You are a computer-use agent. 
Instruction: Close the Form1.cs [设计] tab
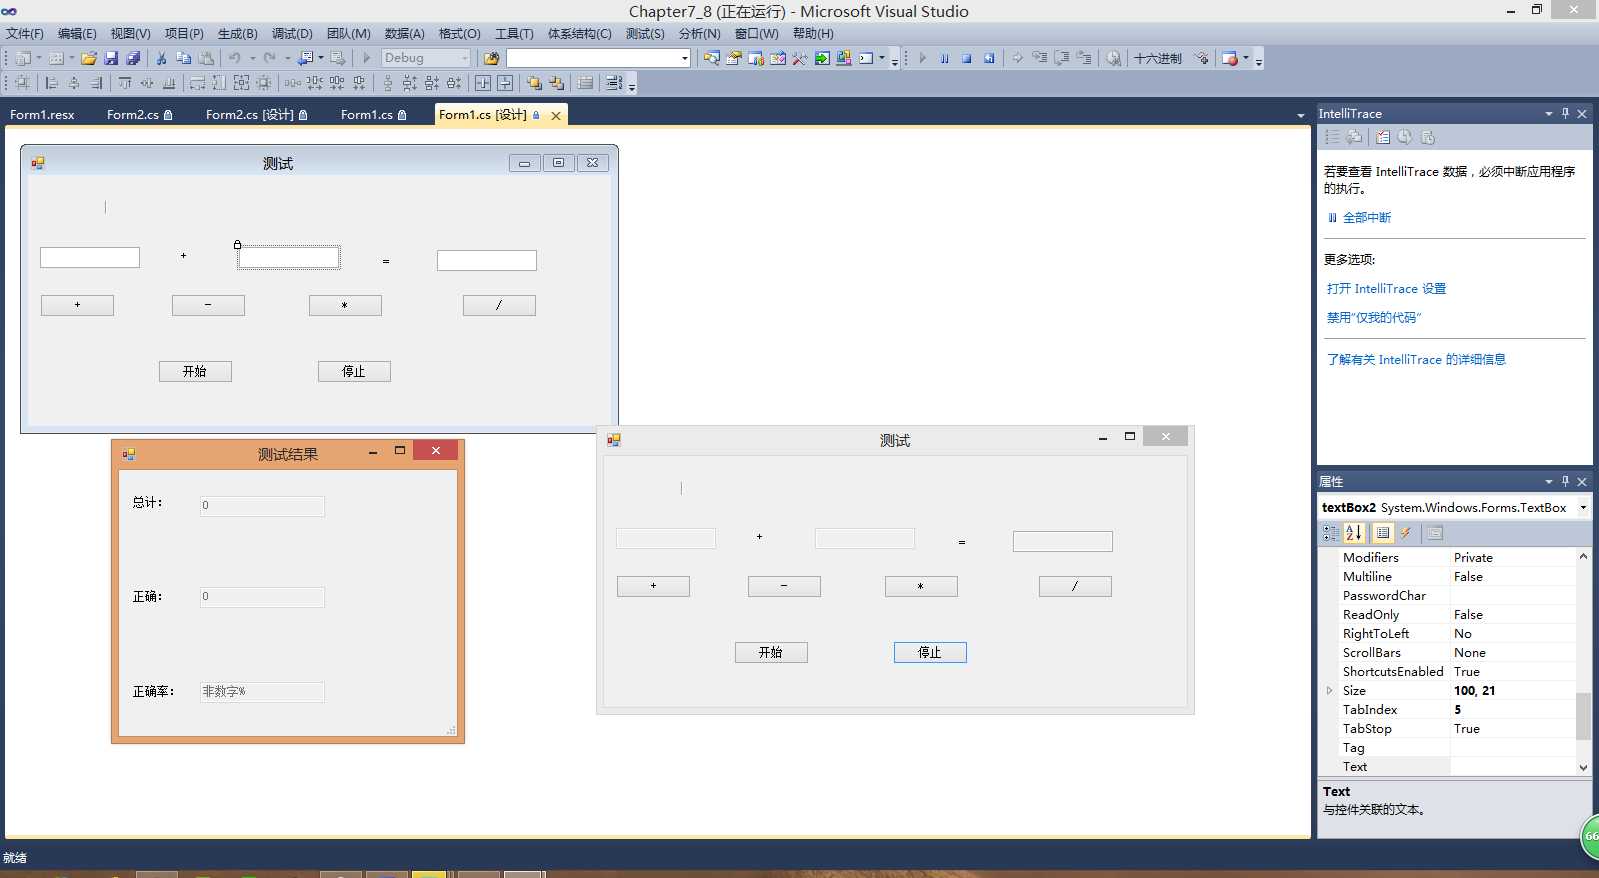556,115
